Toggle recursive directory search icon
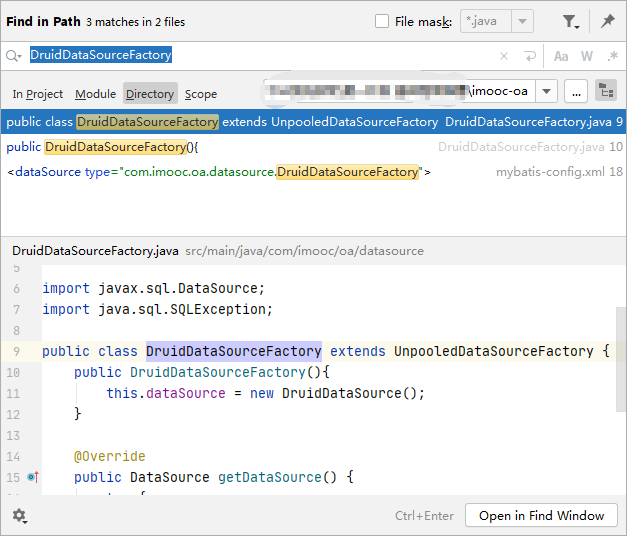The image size is (627, 536). click(605, 91)
